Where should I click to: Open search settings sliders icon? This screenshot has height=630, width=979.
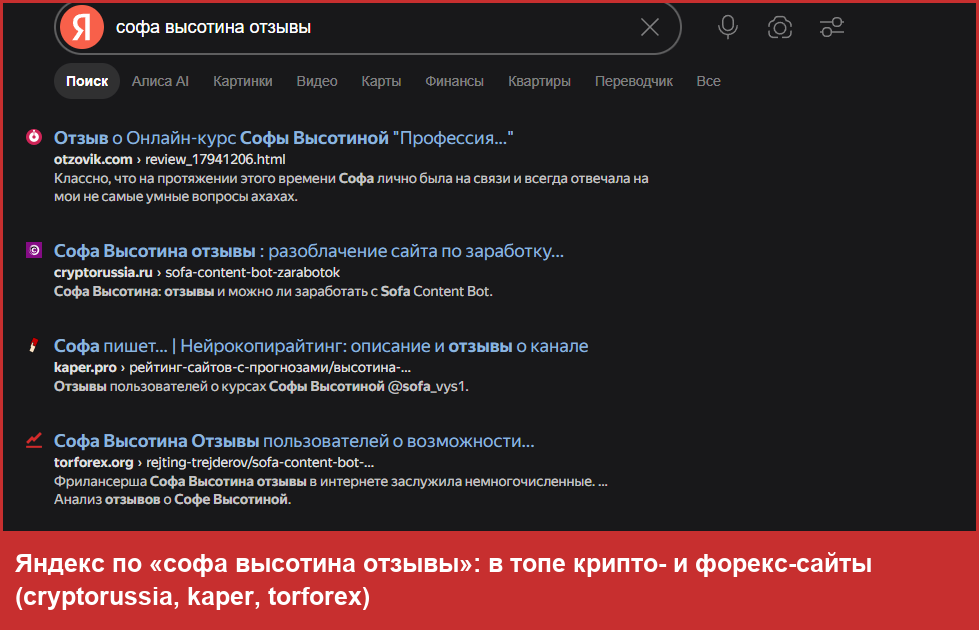coord(832,27)
